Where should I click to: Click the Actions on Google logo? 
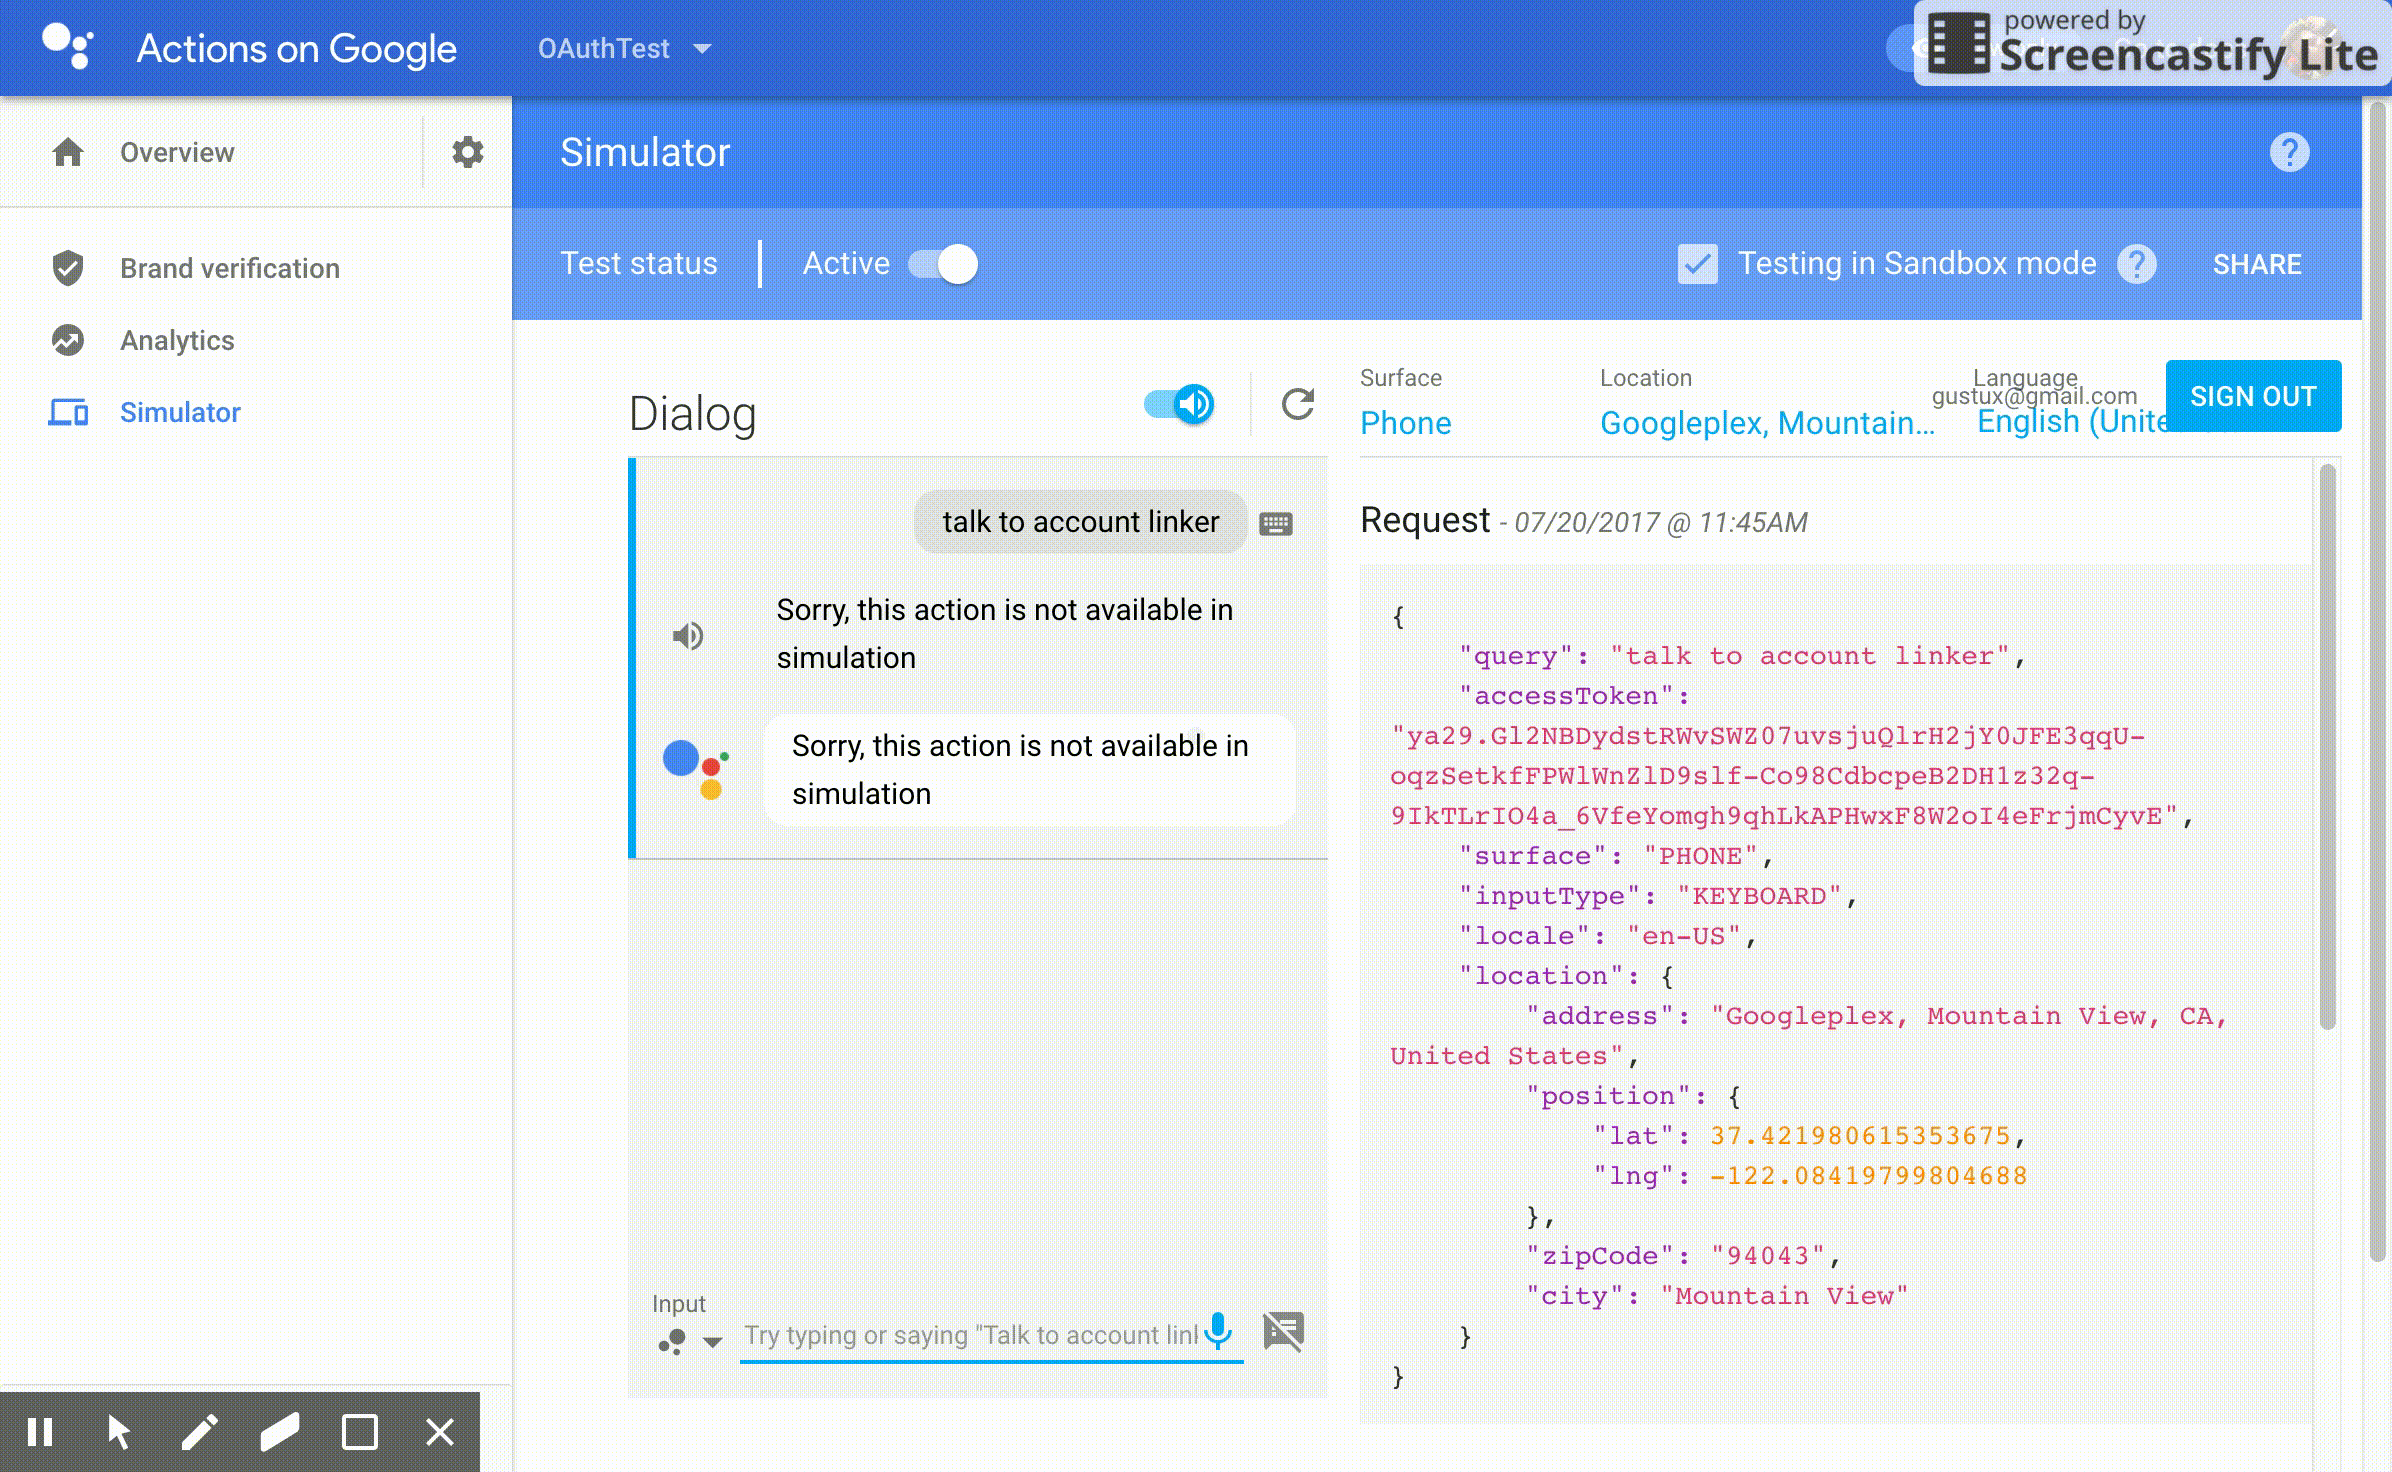point(67,46)
